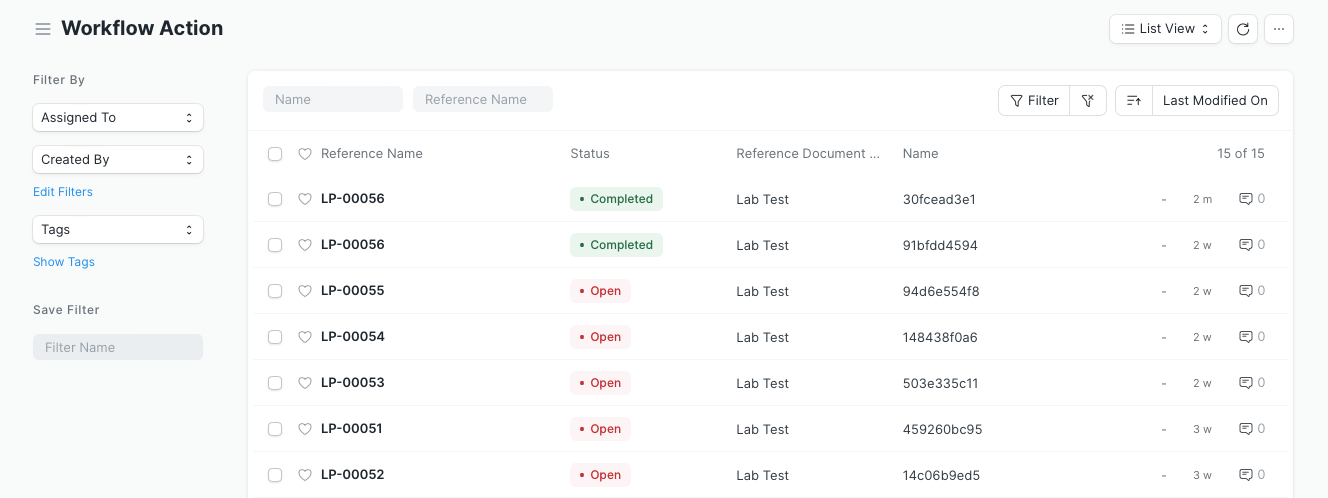
Task: Toggle sort direction icon beside Last Modified On
Action: (1134, 100)
